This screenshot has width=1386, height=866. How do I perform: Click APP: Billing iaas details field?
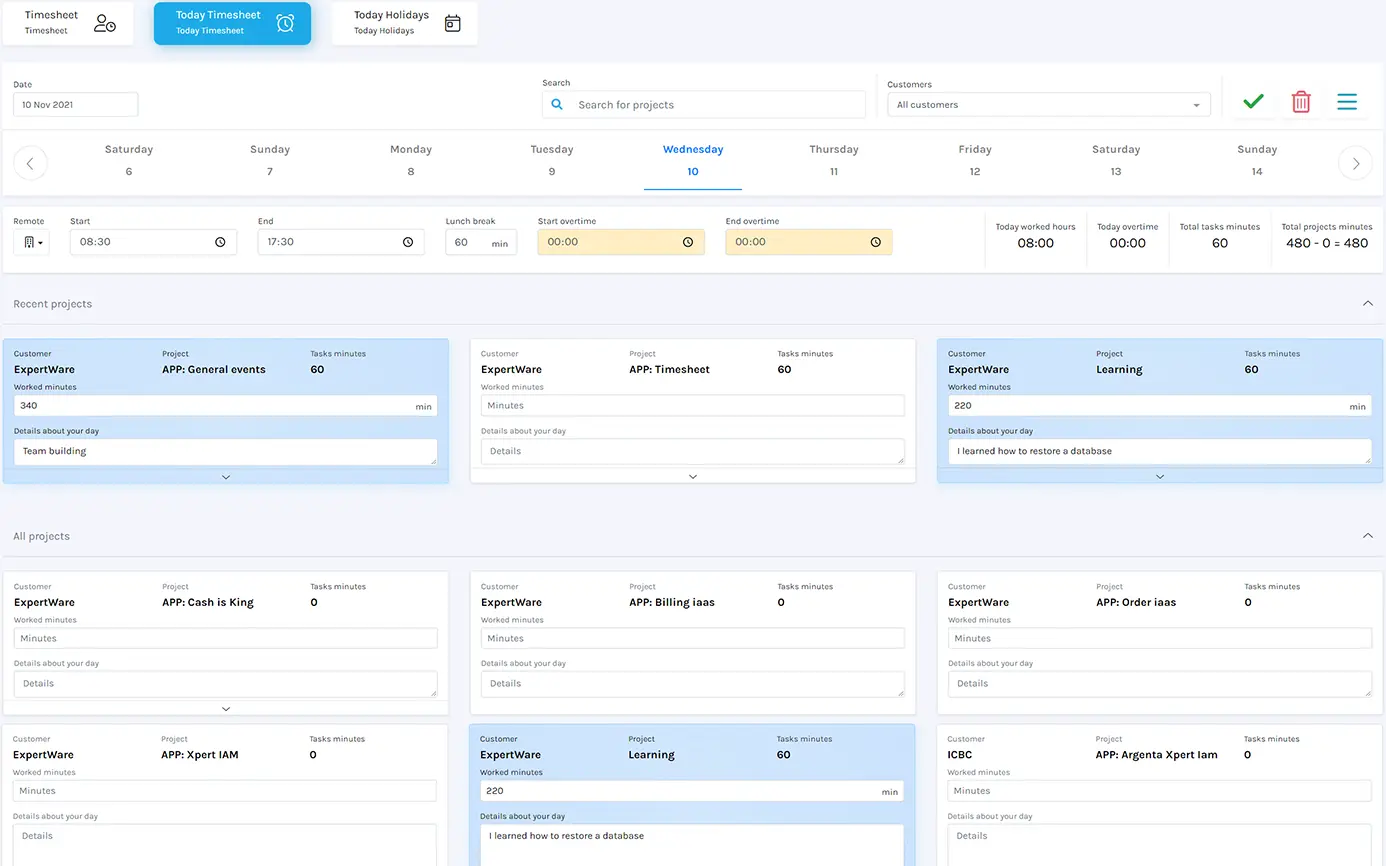pyautogui.click(x=693, y=684)
